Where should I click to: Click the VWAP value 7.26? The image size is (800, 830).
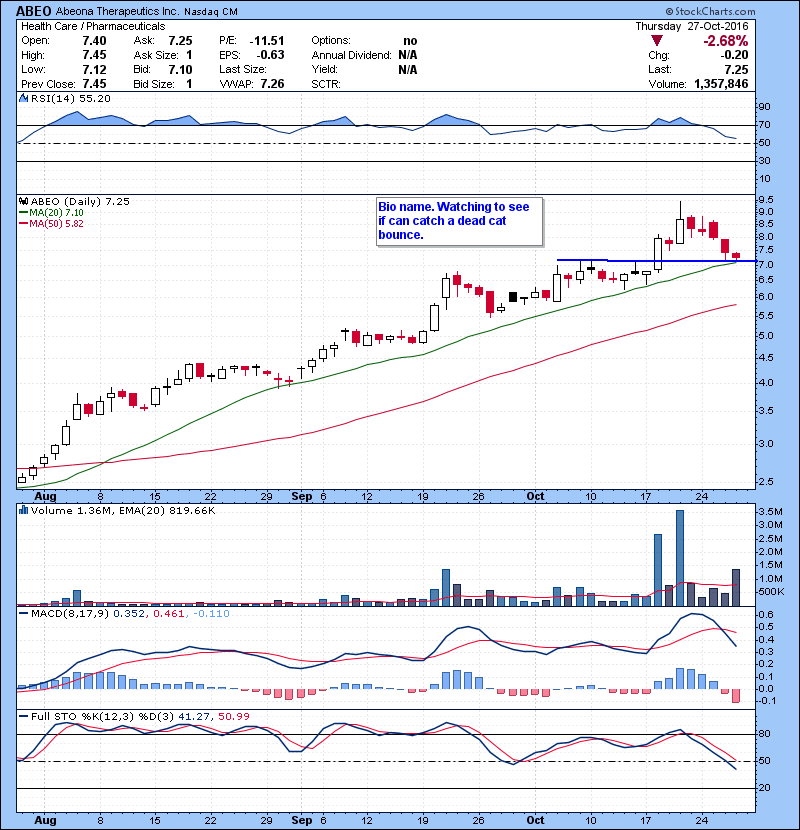[273, 84]
